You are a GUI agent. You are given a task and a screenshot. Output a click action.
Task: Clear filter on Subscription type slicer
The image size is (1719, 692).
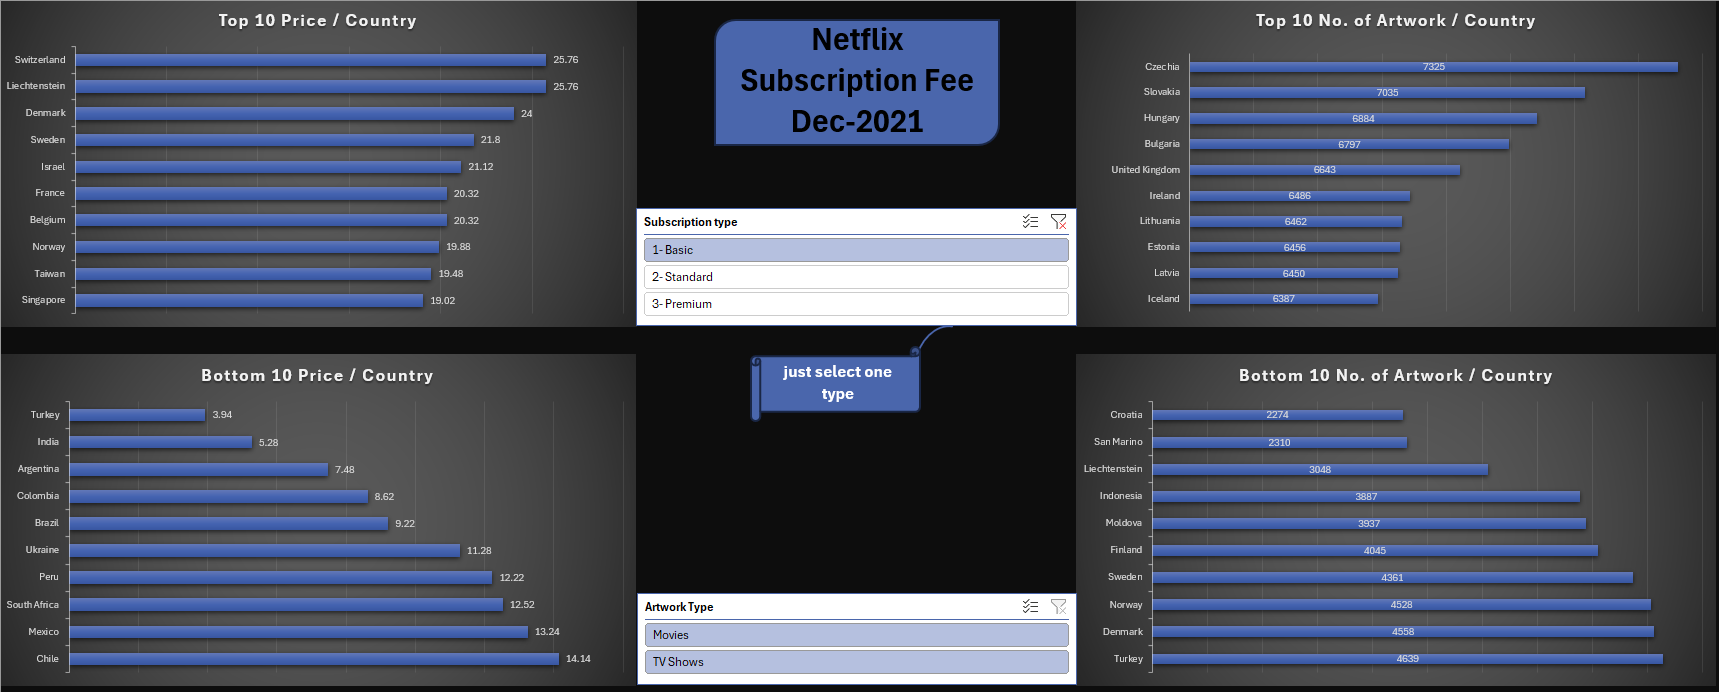[1058, 222]
